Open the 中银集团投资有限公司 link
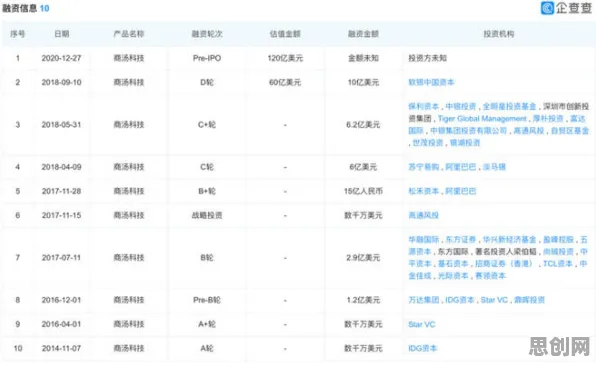The width and height of the screenshot is (596, 365). coord(469,131)
